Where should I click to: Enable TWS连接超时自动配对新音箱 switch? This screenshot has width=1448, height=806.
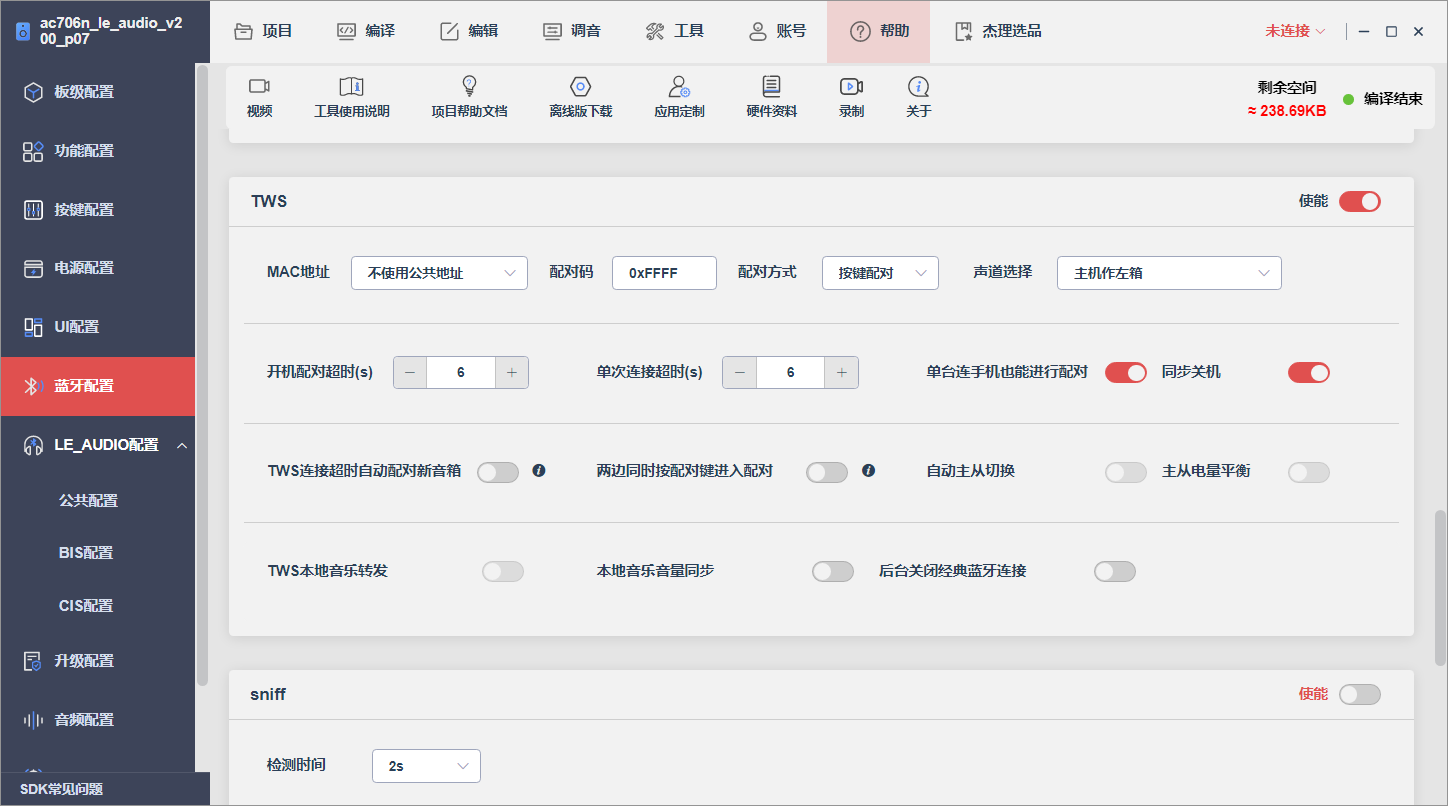pos(498,472)
